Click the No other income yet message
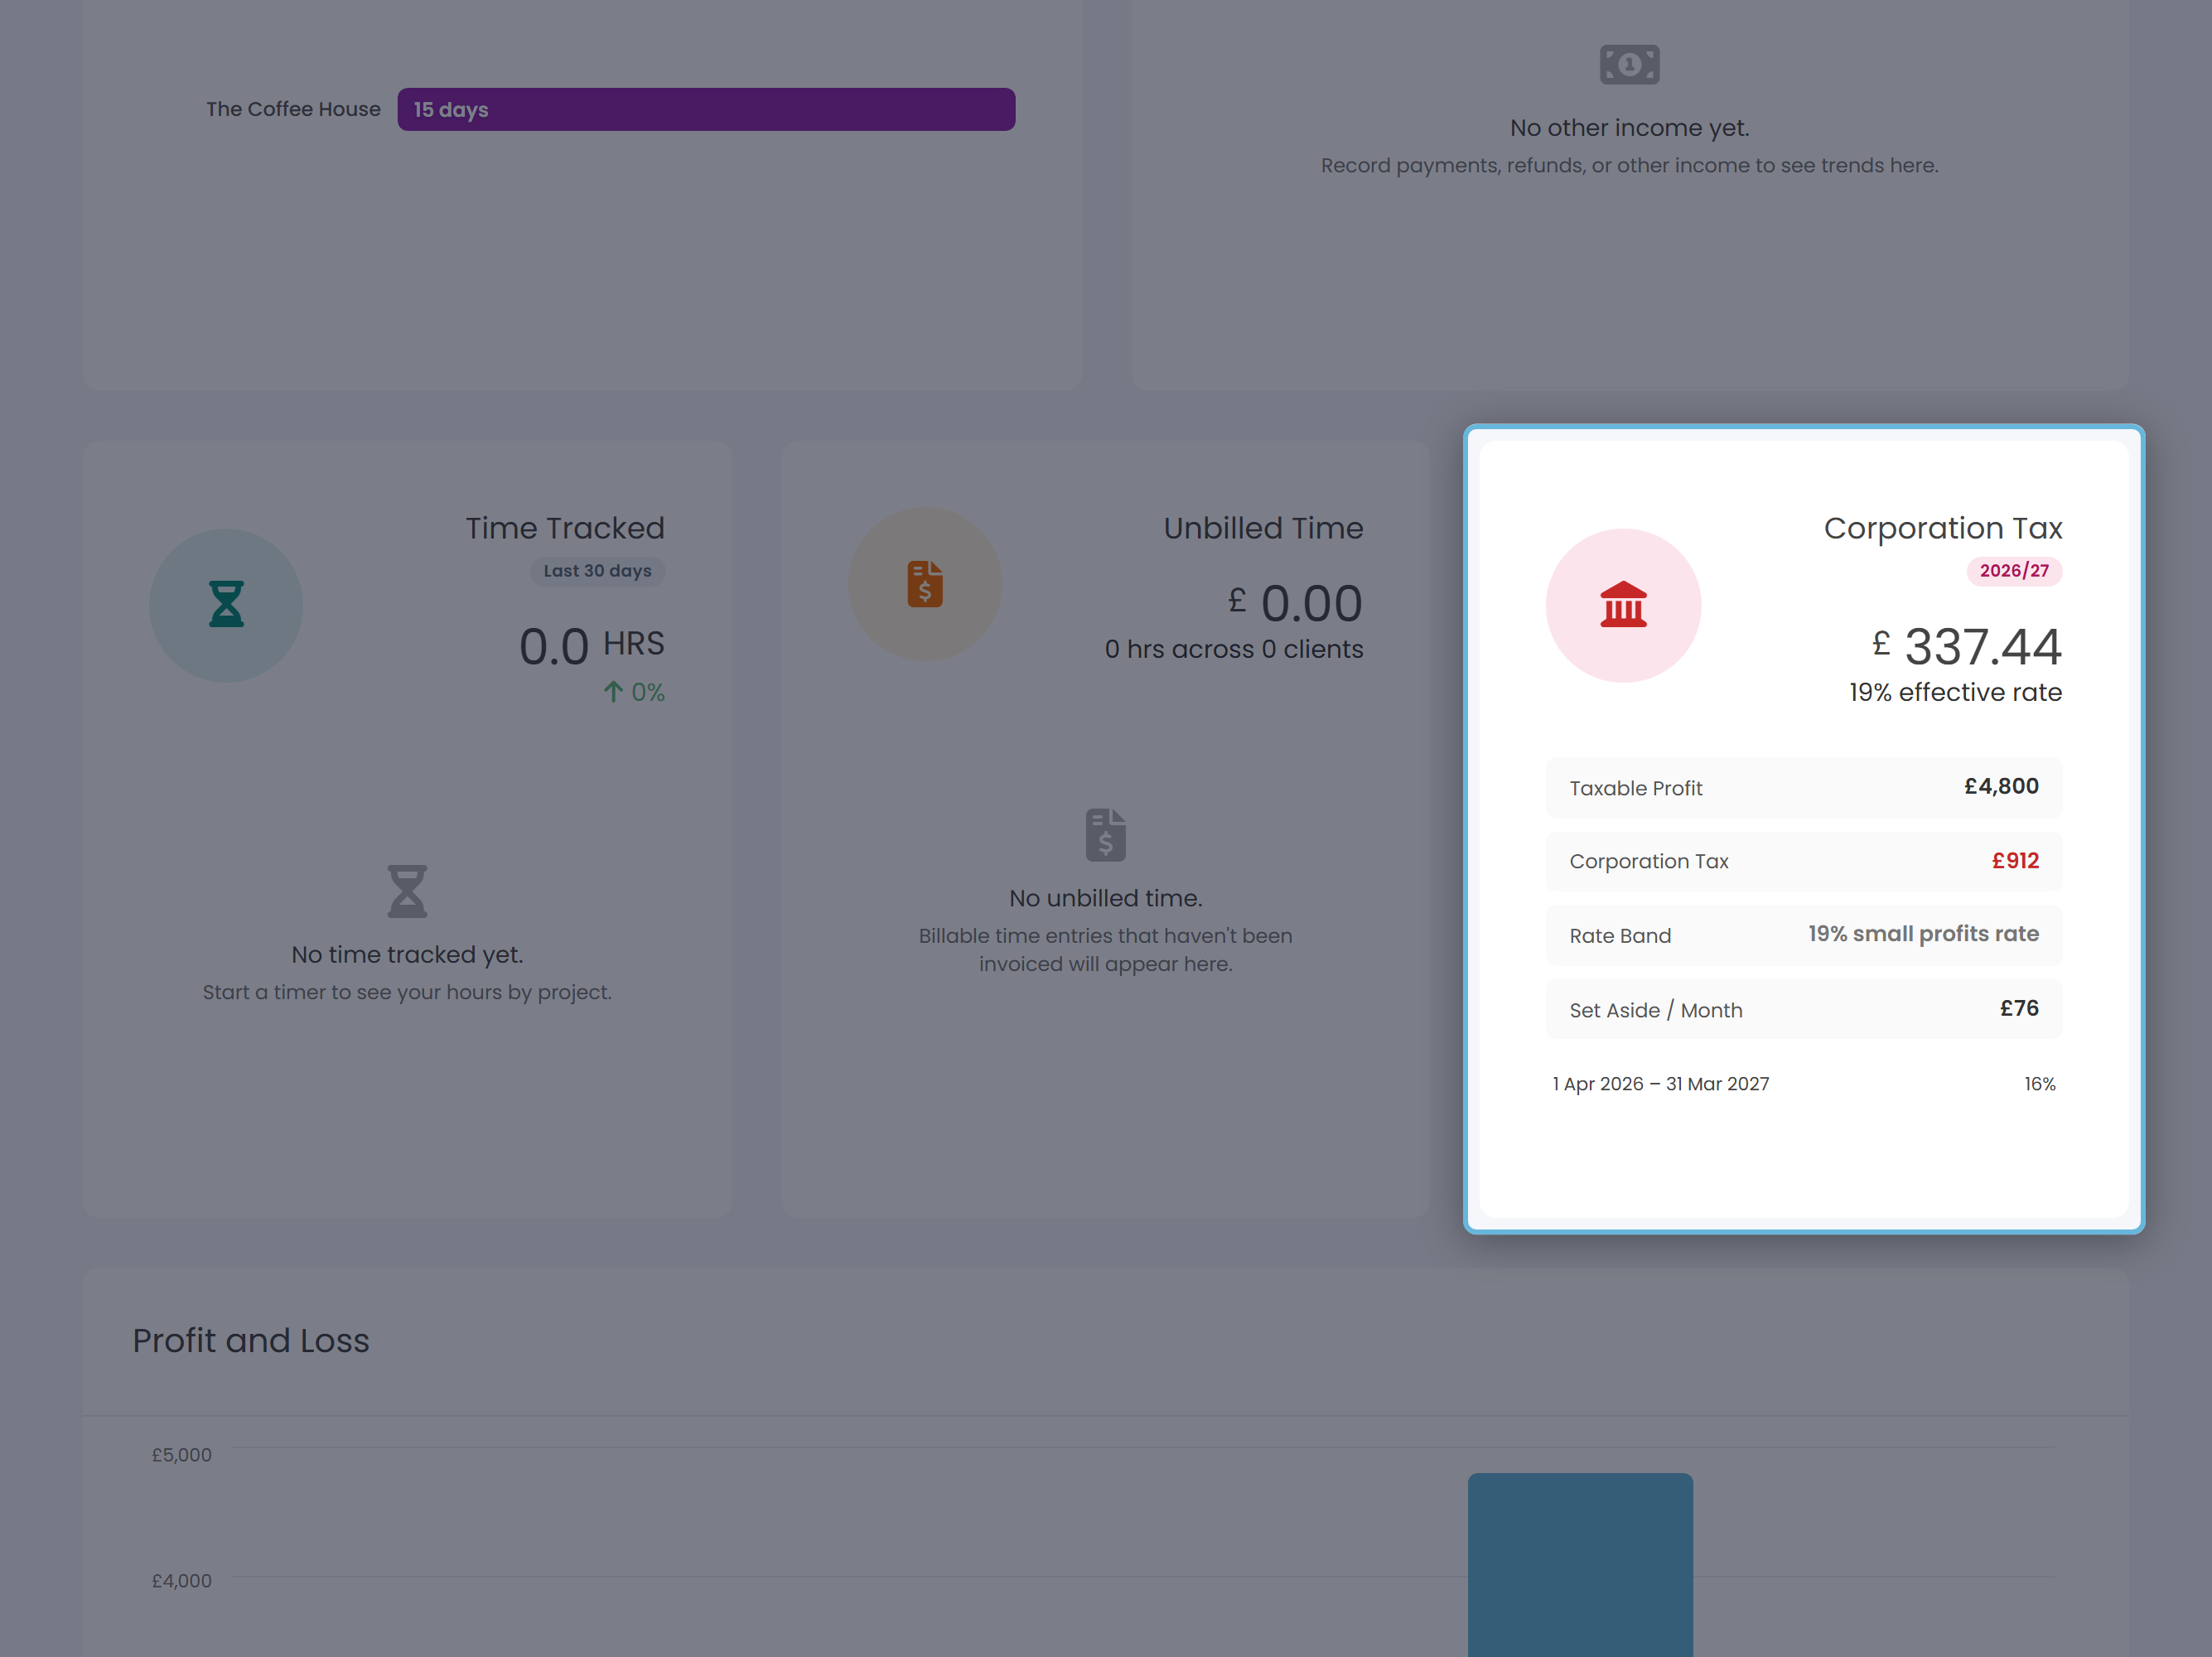This screenshot has width=2212, height=1657. [x=1629, y=128]
